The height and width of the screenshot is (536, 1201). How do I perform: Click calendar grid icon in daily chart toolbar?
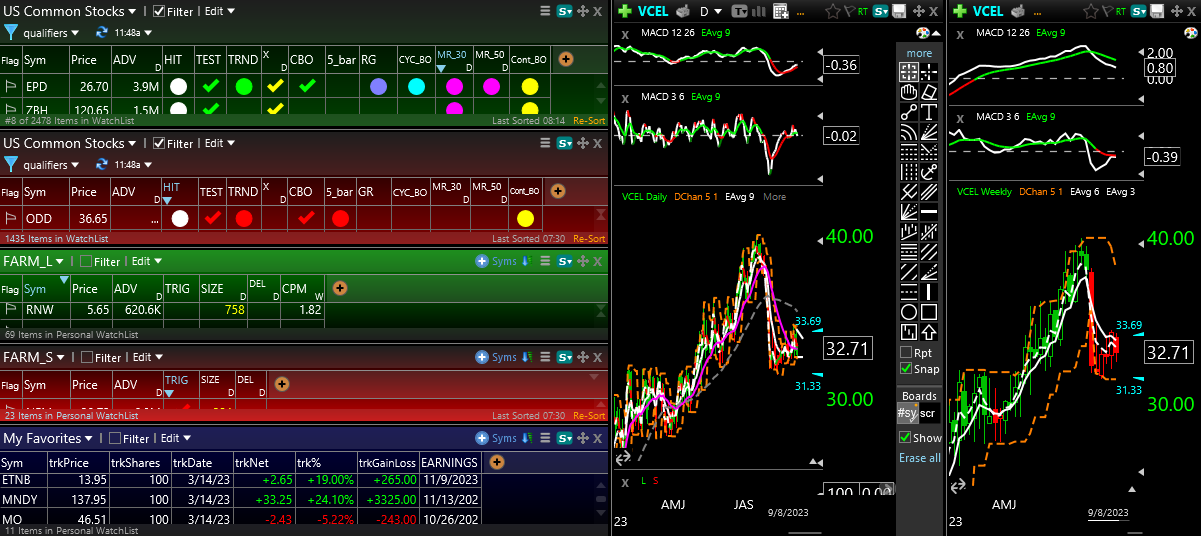(x=781, y=12)
